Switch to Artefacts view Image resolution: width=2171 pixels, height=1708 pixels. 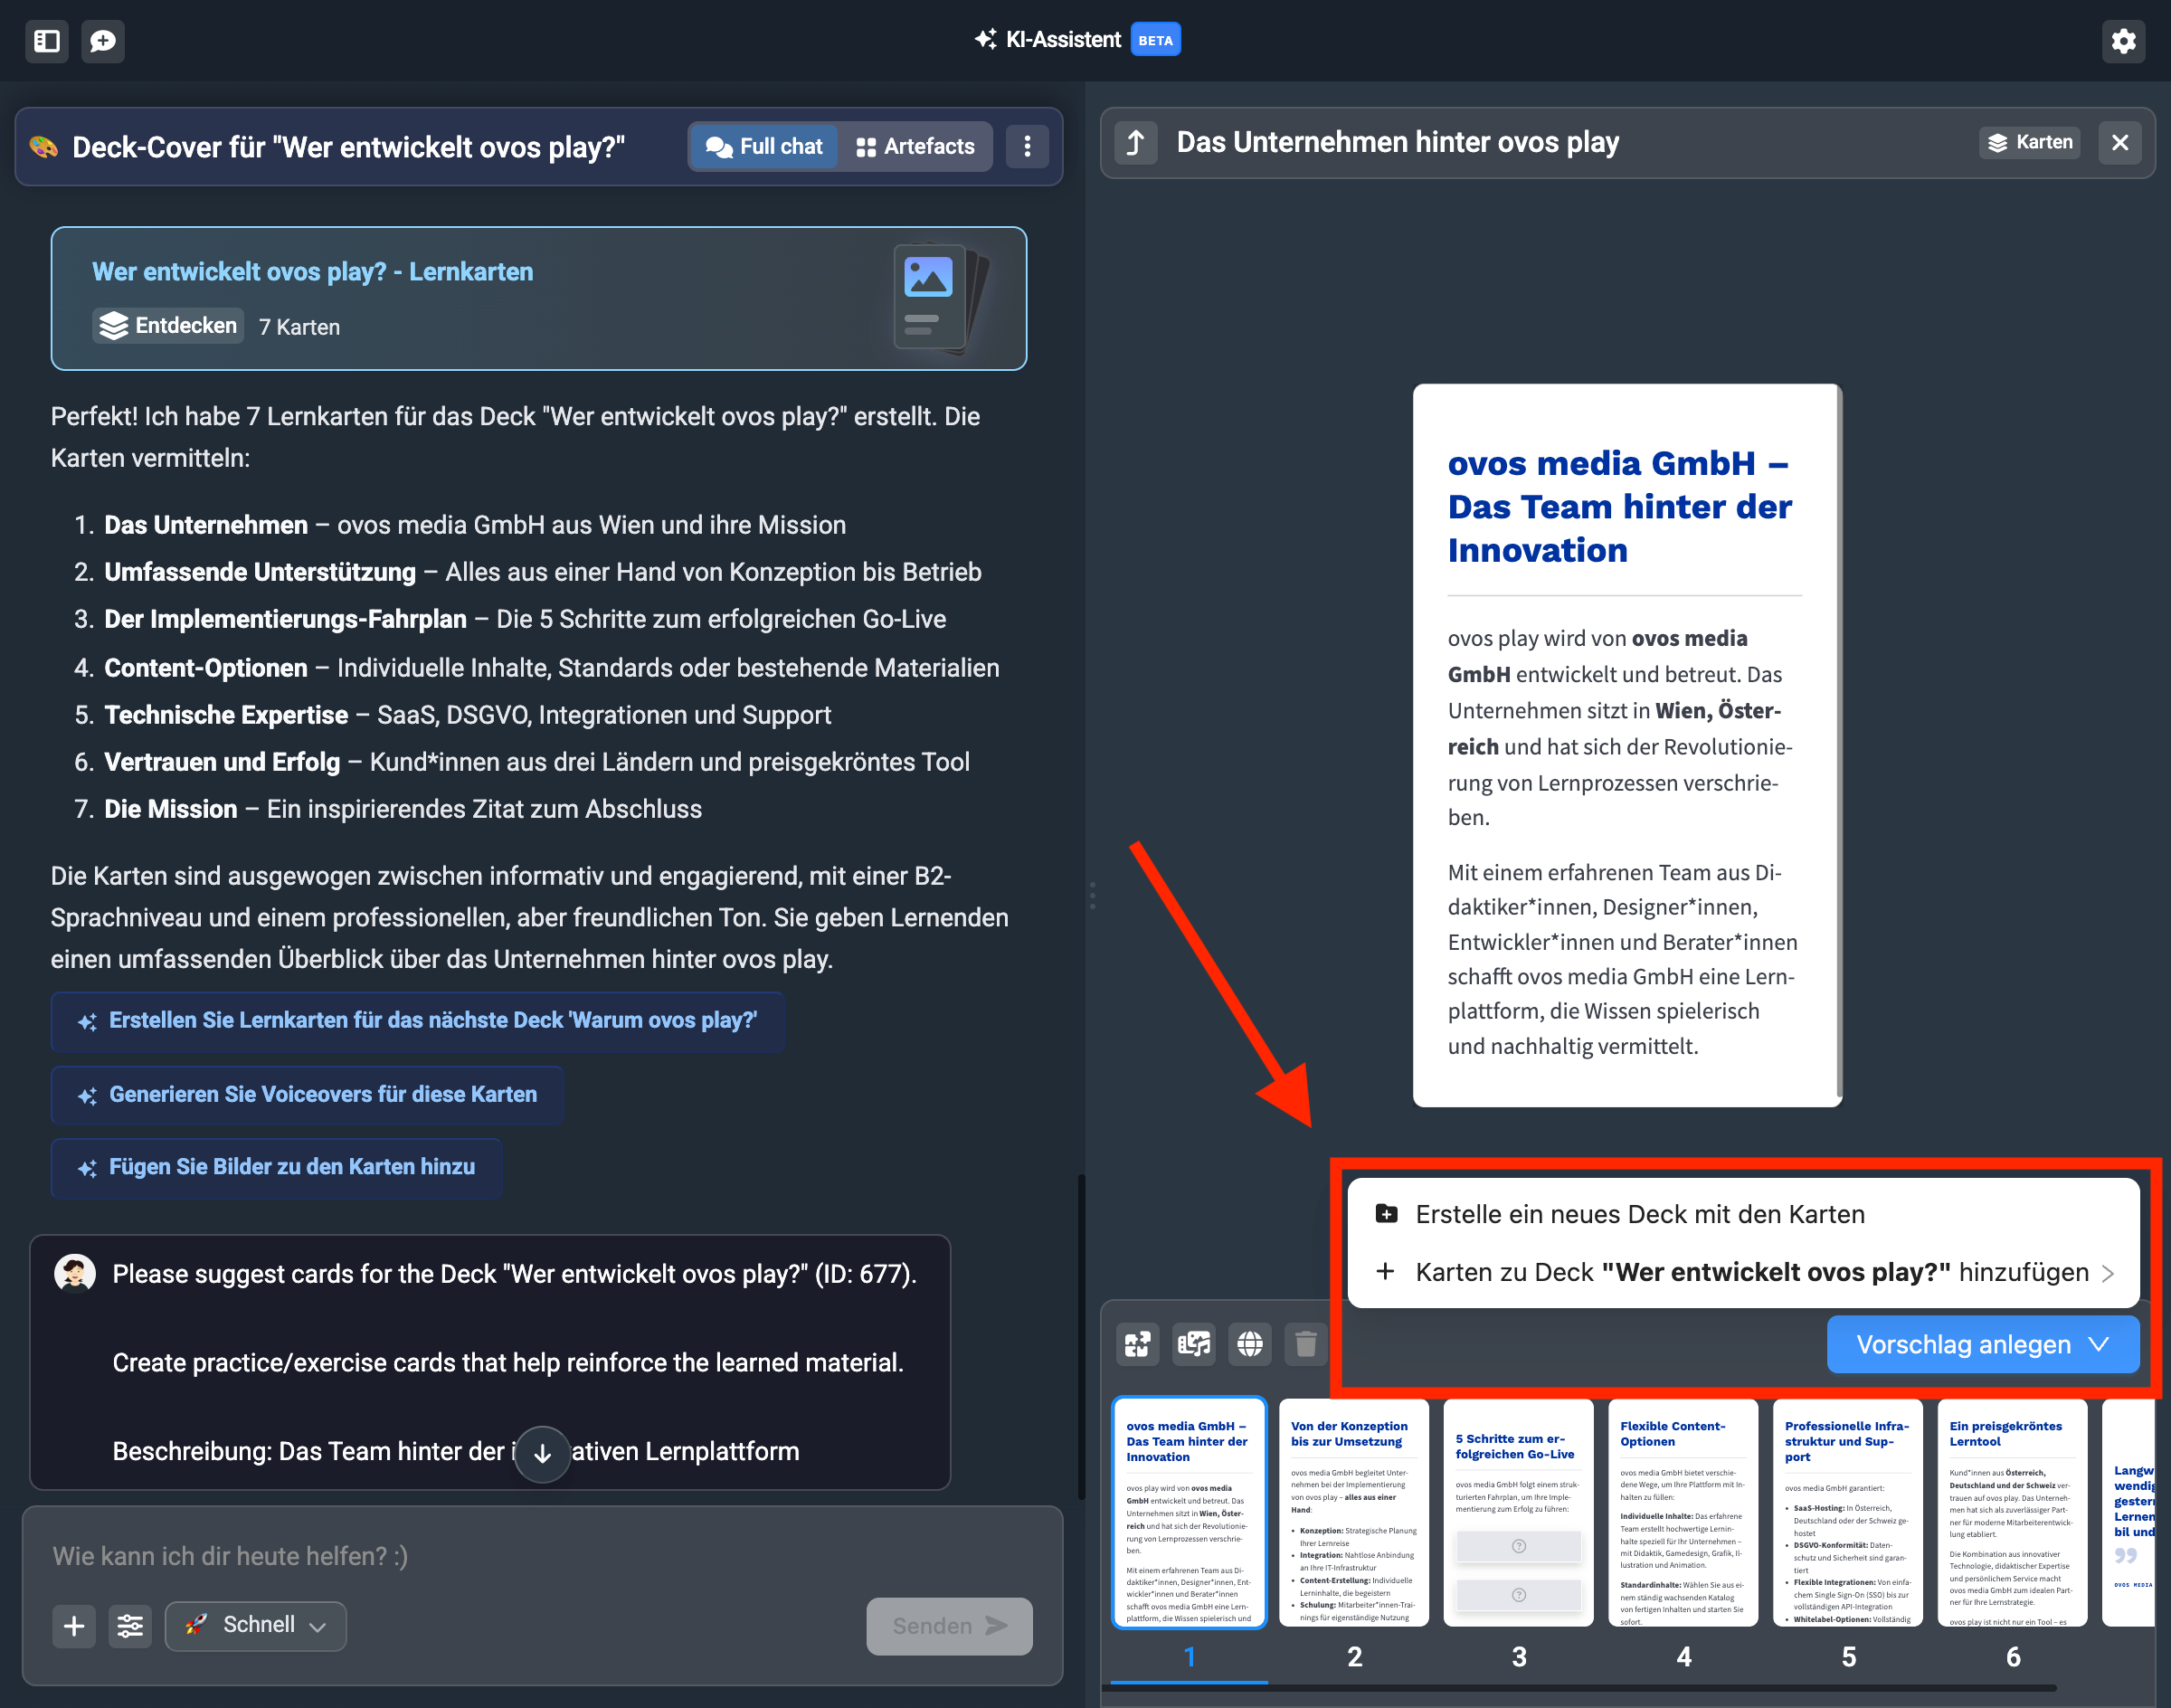915,147
